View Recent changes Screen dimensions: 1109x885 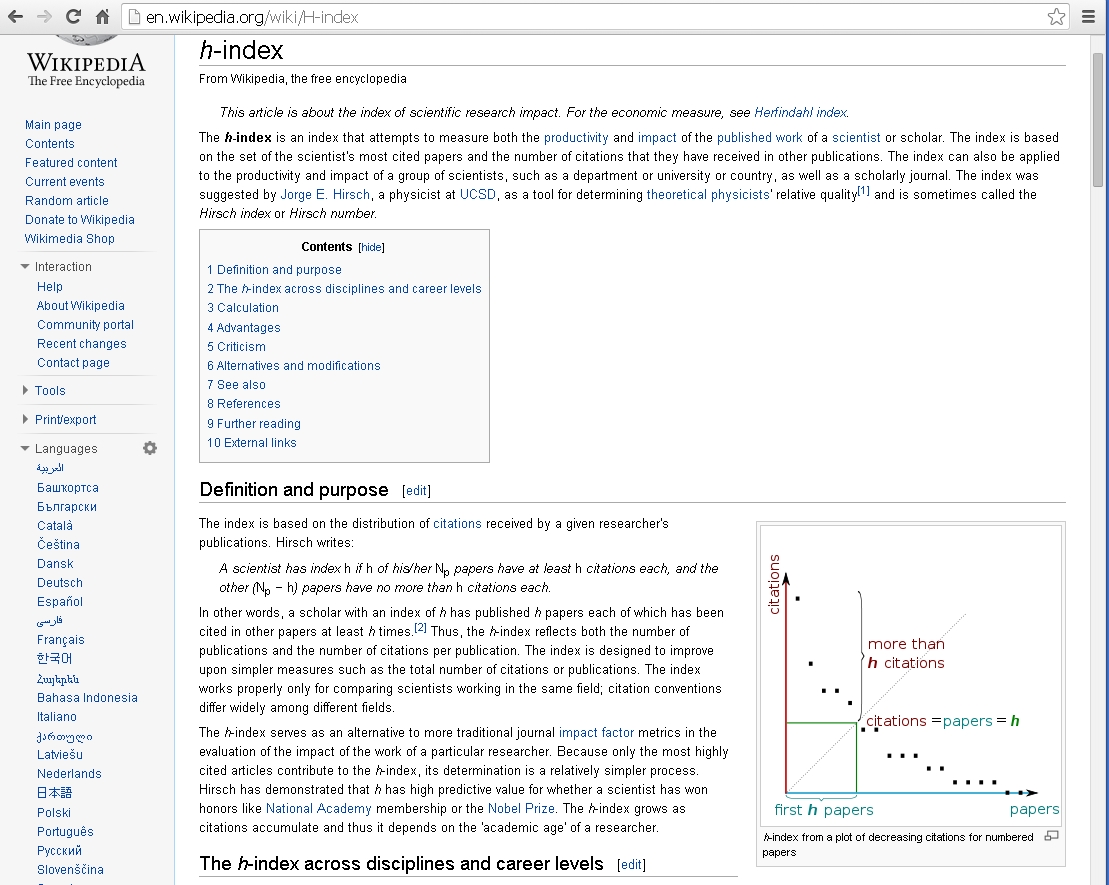[81, 344]
